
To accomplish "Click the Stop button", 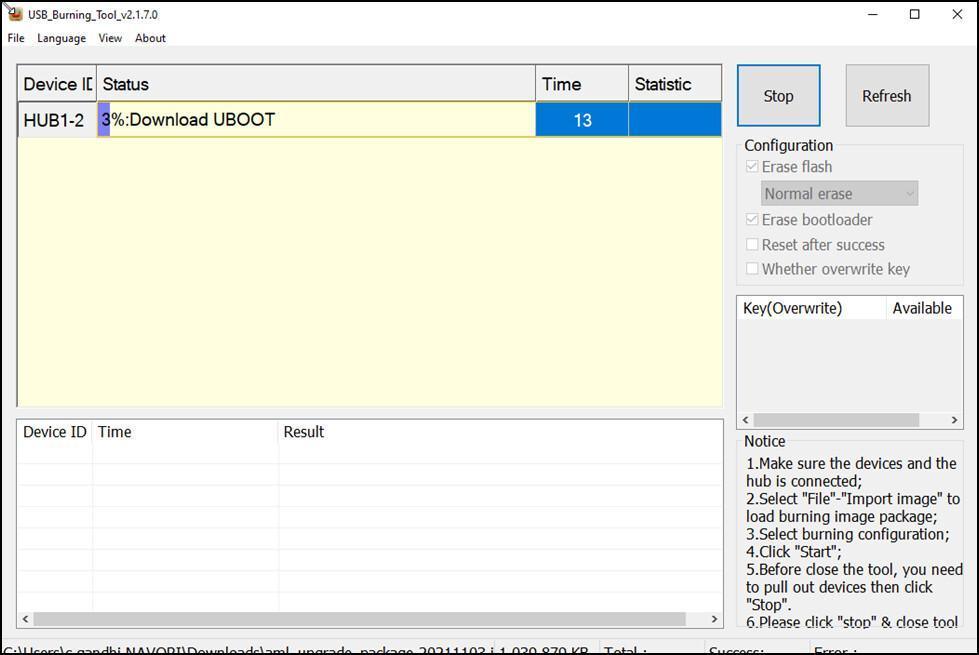I will 779,96.
